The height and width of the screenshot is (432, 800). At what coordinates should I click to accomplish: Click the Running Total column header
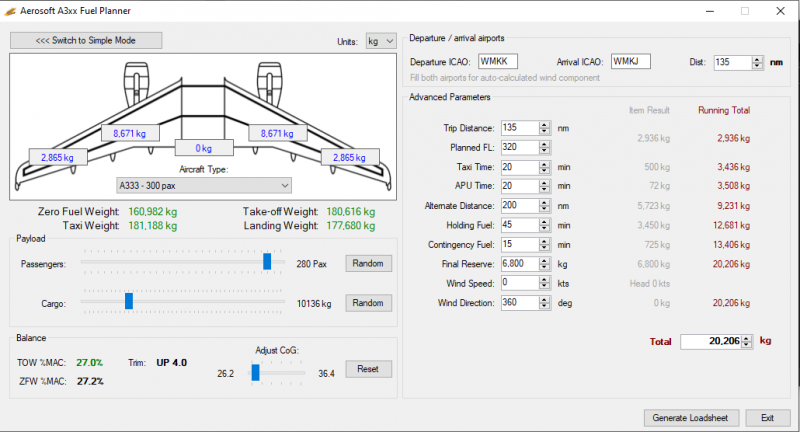tap(724, 110)
